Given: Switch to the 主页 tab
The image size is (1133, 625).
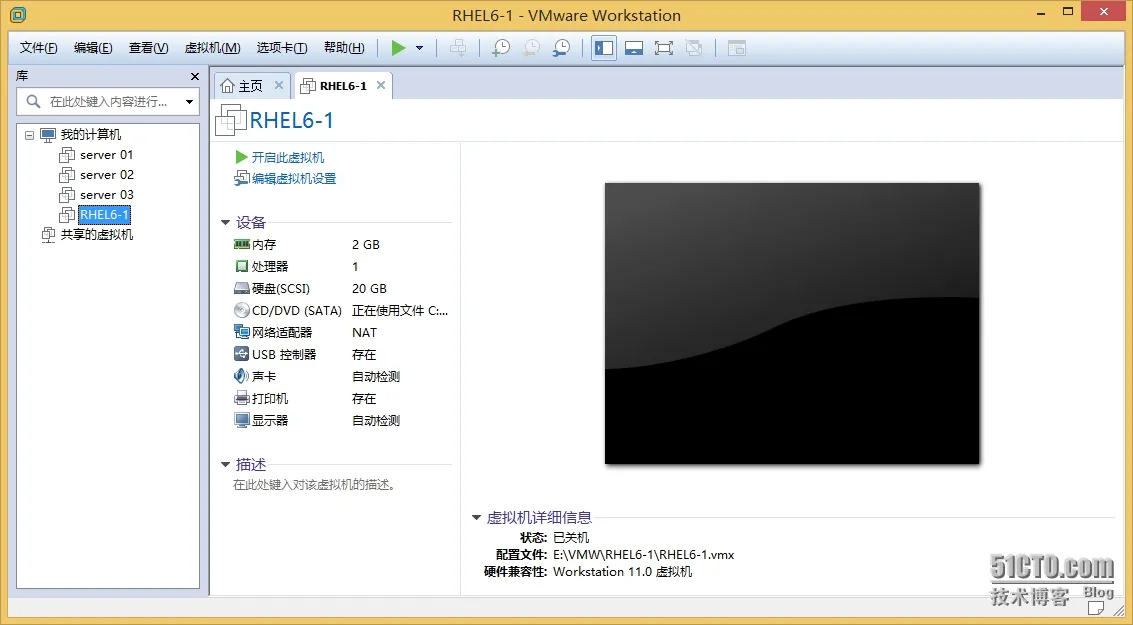Looking at the screenshot, I should click(250, 86).
